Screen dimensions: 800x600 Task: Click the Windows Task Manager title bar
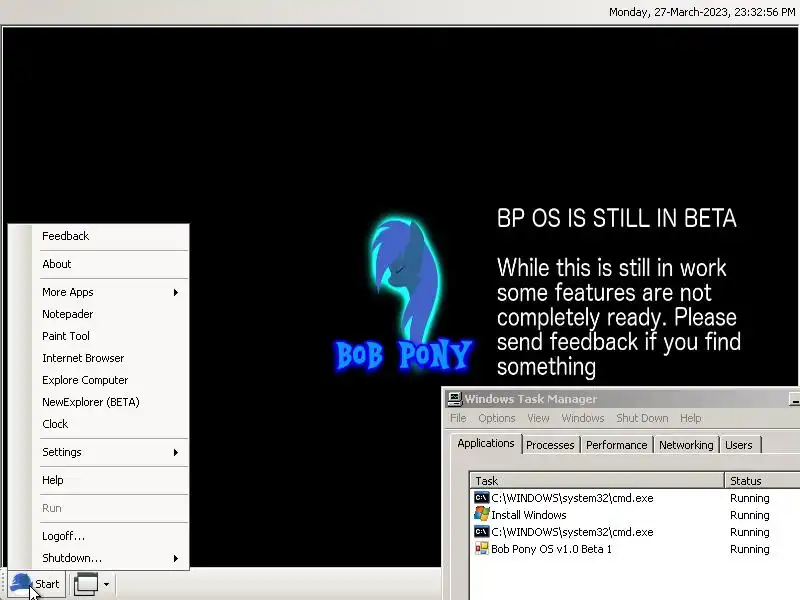click(x=621, y=399)
